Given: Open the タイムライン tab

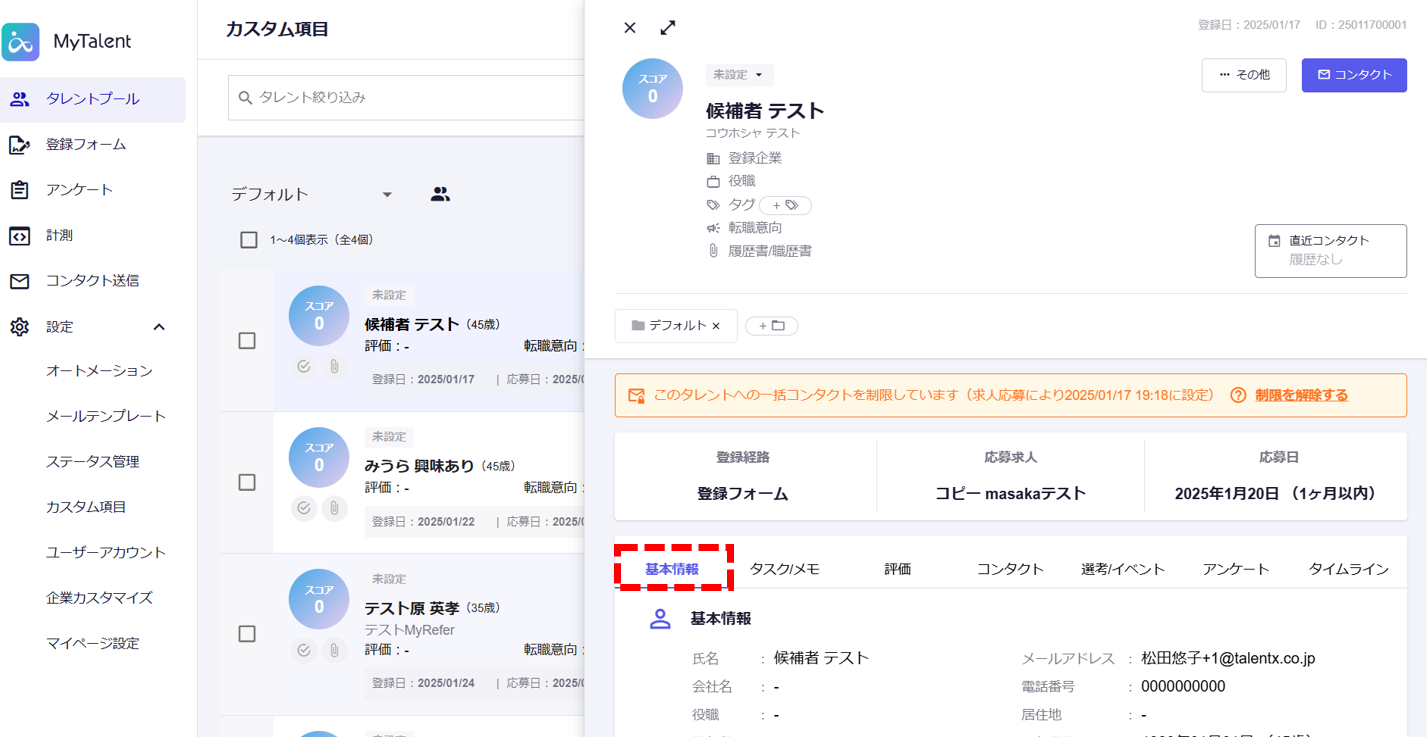Looking at the screenshot, I should 1348,569.
